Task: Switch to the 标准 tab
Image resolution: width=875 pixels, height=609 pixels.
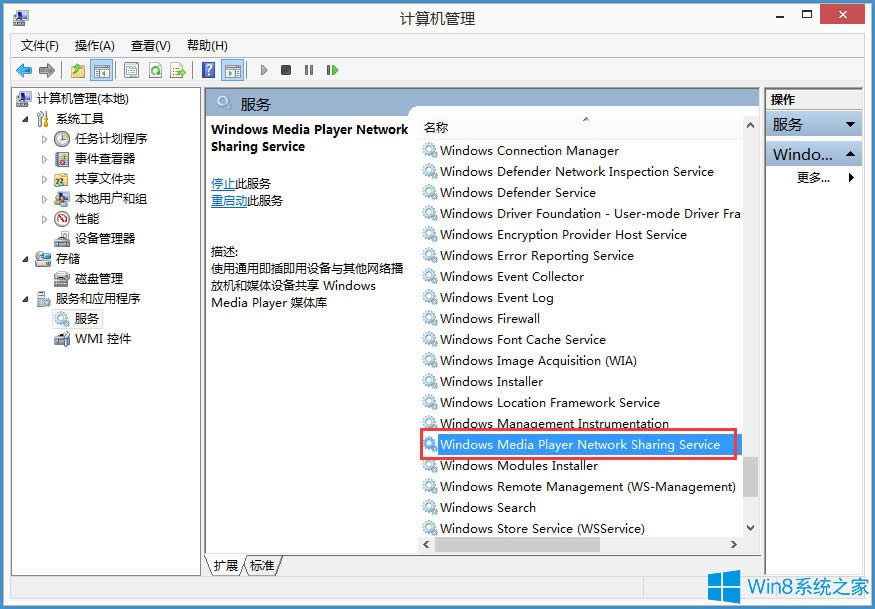Action: 260,565
